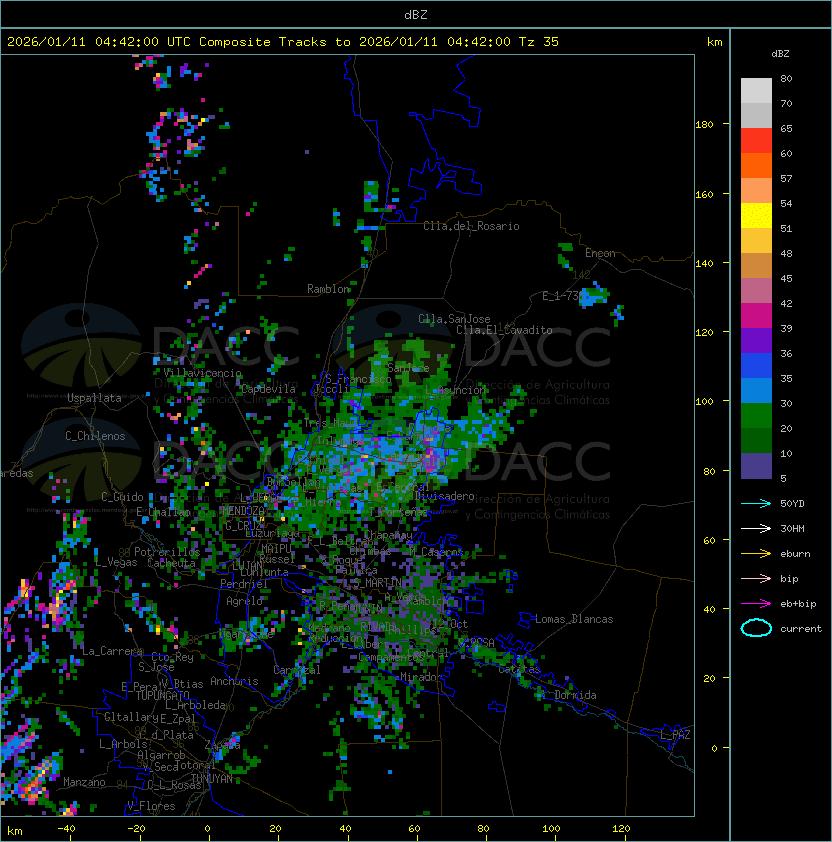This screenshot has height=842, width=832.
Task: Click the 'S_MARTIN' map label
Action: 377,582
